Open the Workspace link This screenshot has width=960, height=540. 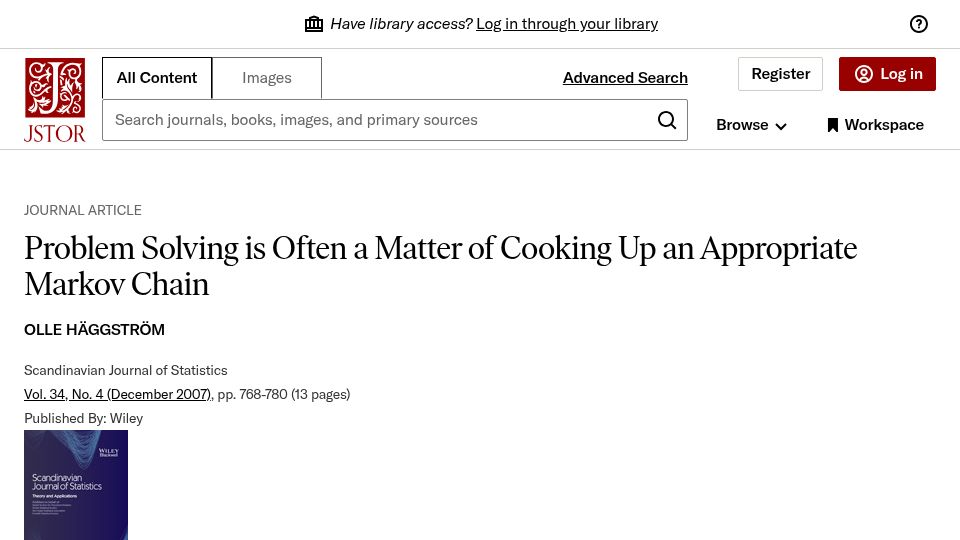click(876, 125)
